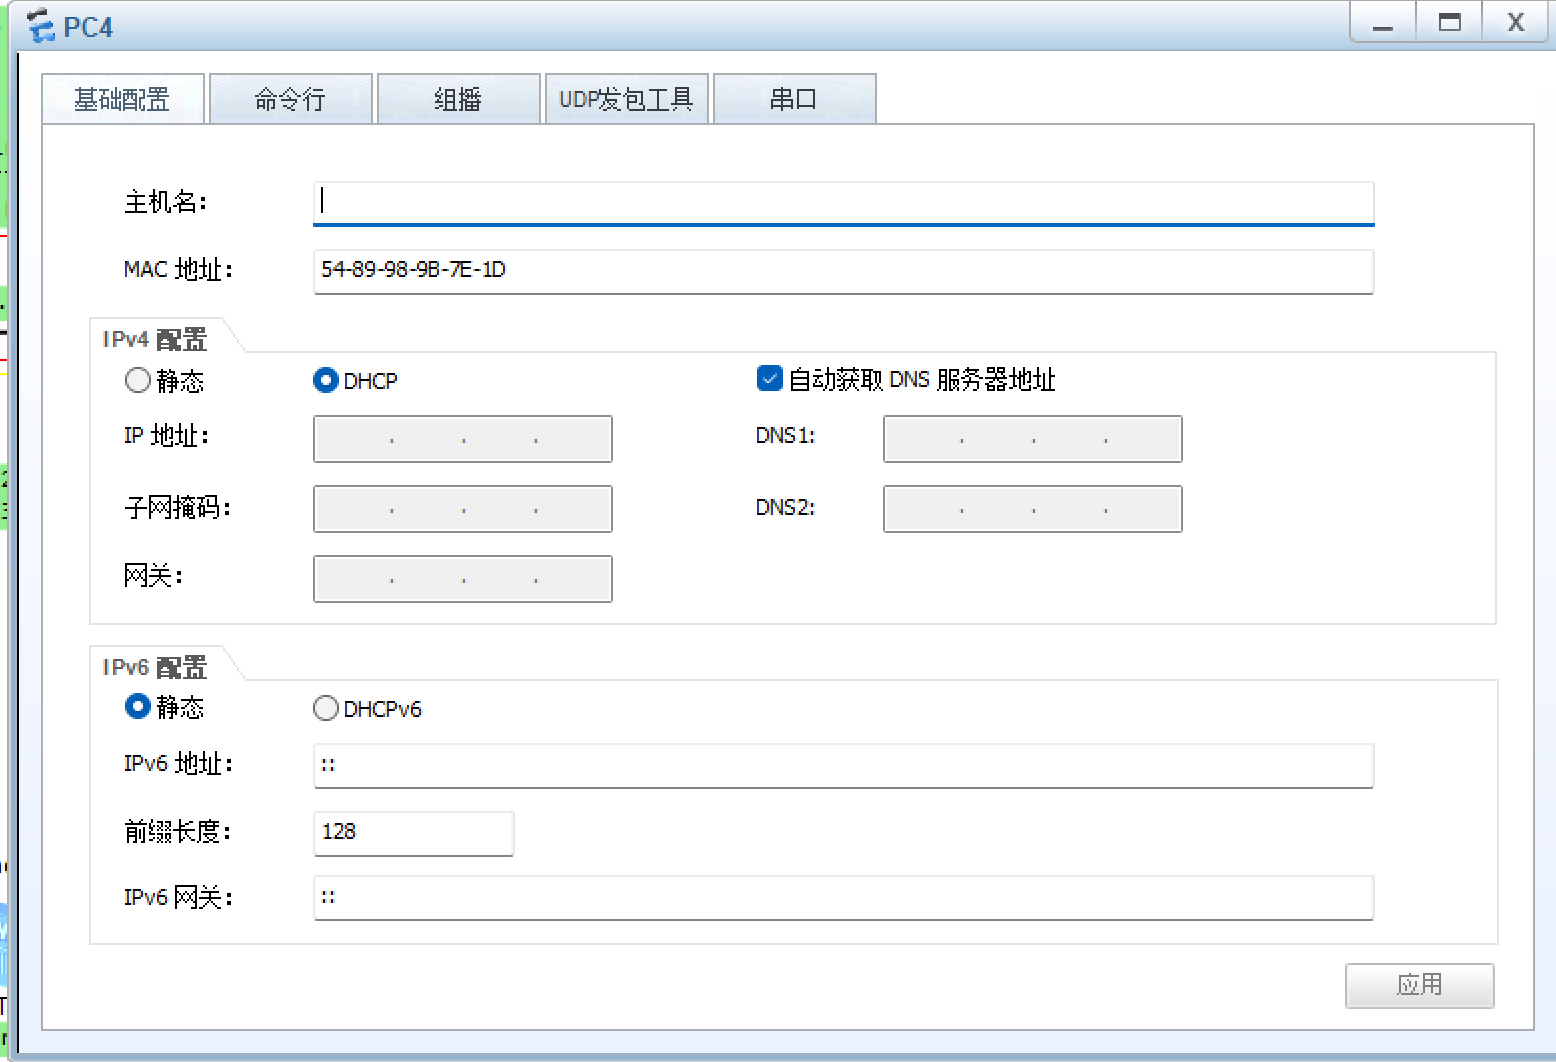Focus the 主机名 input field
Viewport: 1556px width, 1062px height.
click(843, 203)
